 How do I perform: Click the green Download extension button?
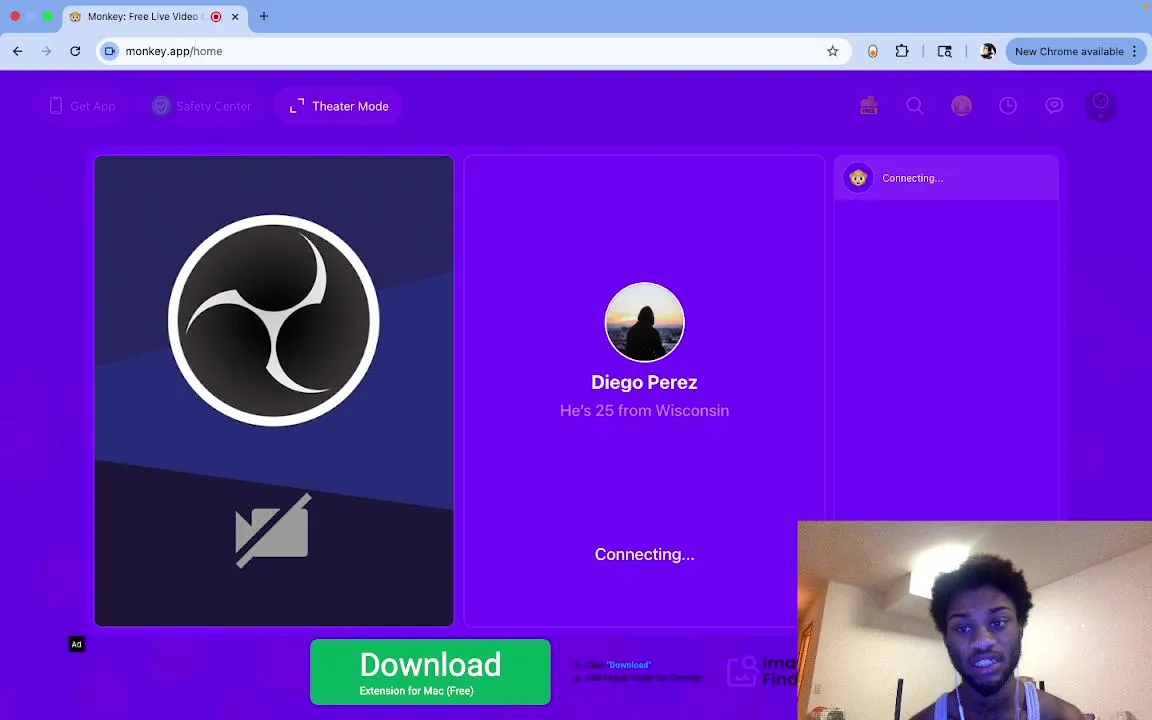pyautogui.click(x=431, y=672)
